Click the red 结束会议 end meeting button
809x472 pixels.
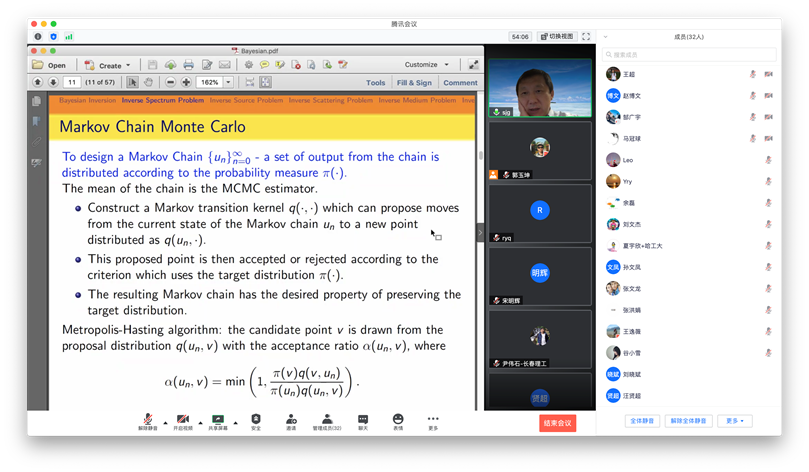tap(557, 423)
